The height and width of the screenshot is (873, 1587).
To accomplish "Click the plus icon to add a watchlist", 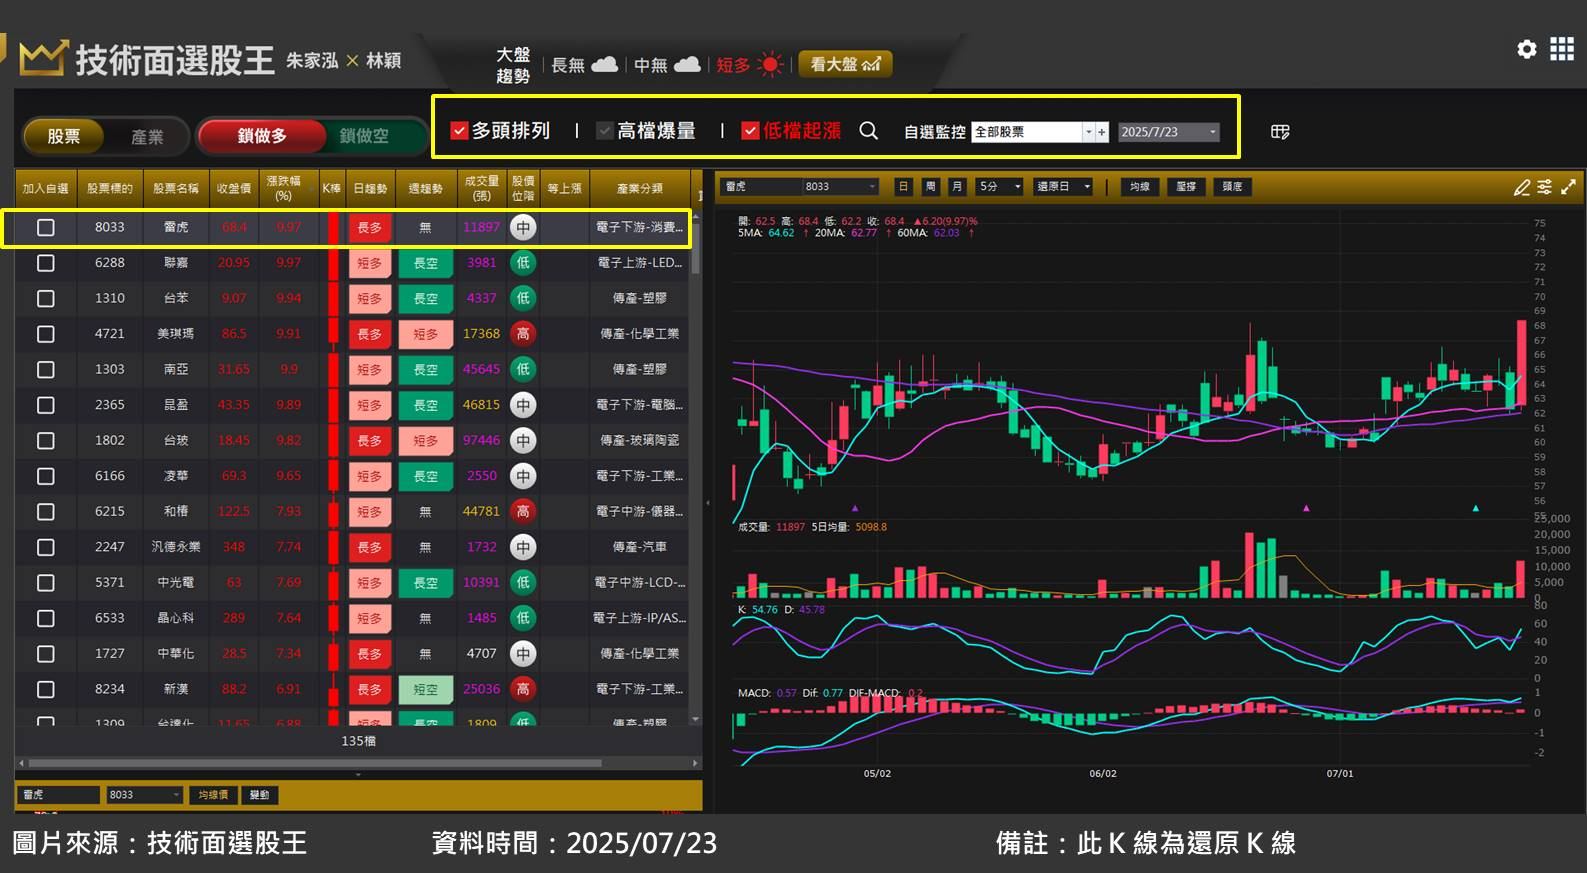I will coord(1102,132).
